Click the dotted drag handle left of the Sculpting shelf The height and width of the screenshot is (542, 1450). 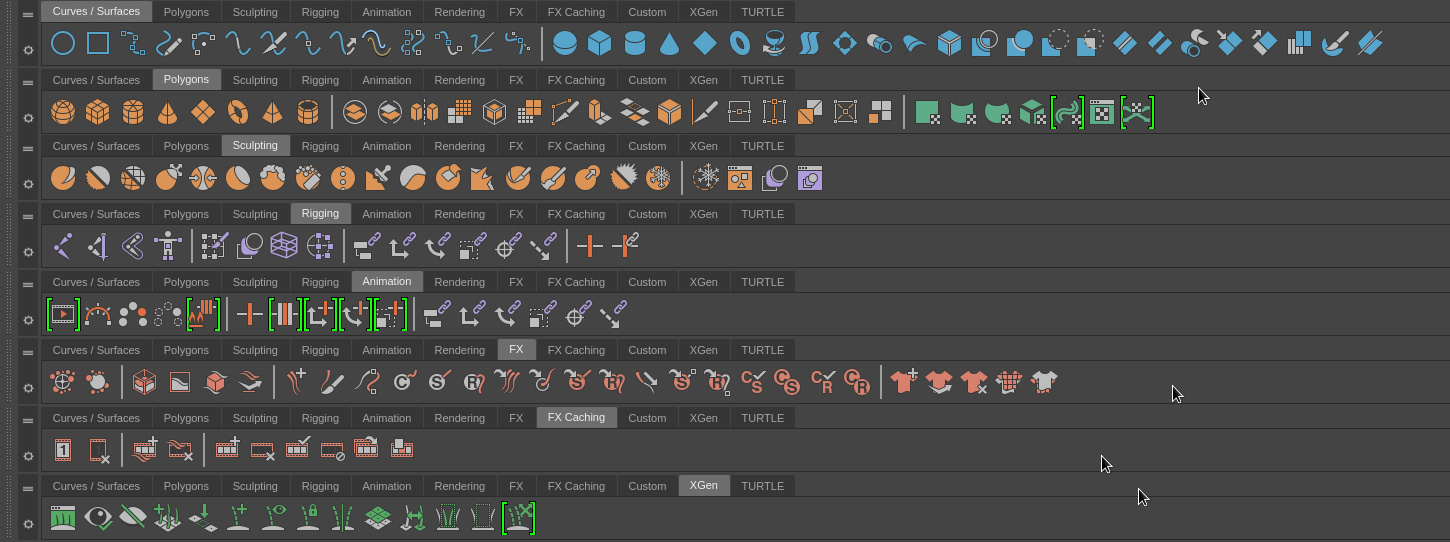(x=11, y=166)
